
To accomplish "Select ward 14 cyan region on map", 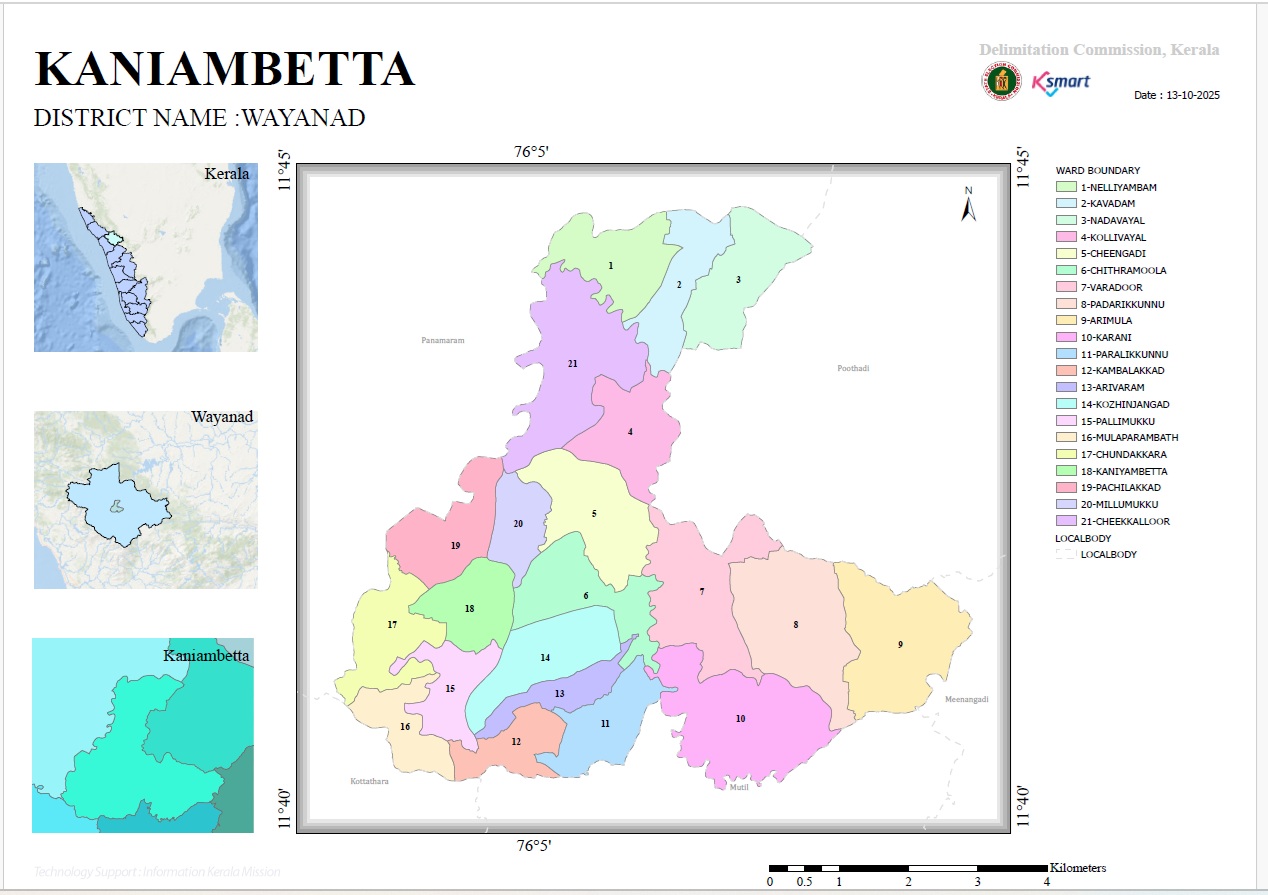I will tap(545, 658).
